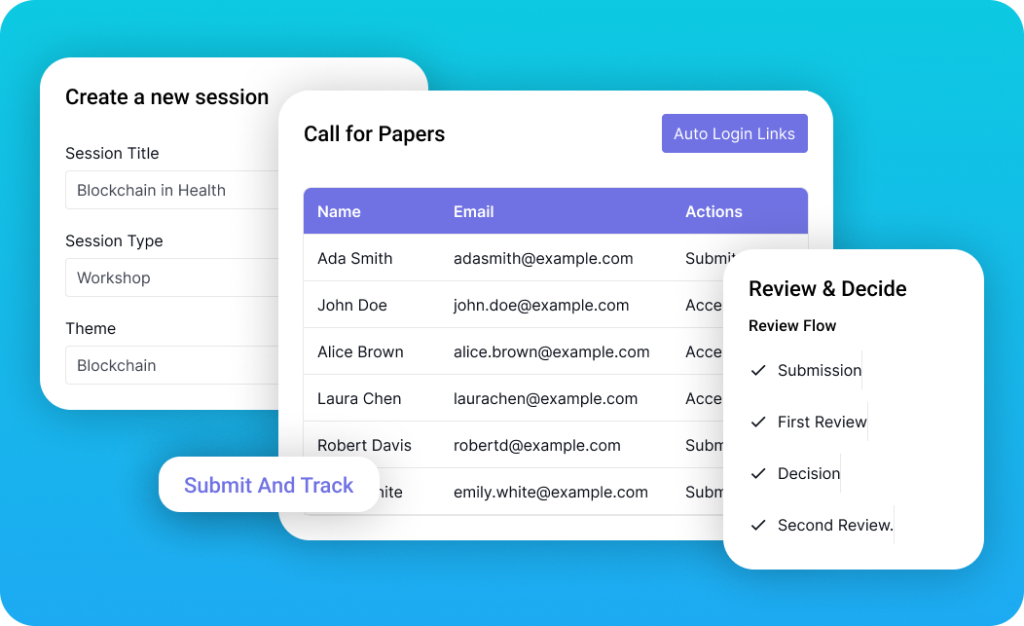Click emily.white@example.com email address
This screenshot has height=626, width=1024.
coord(550,492)
